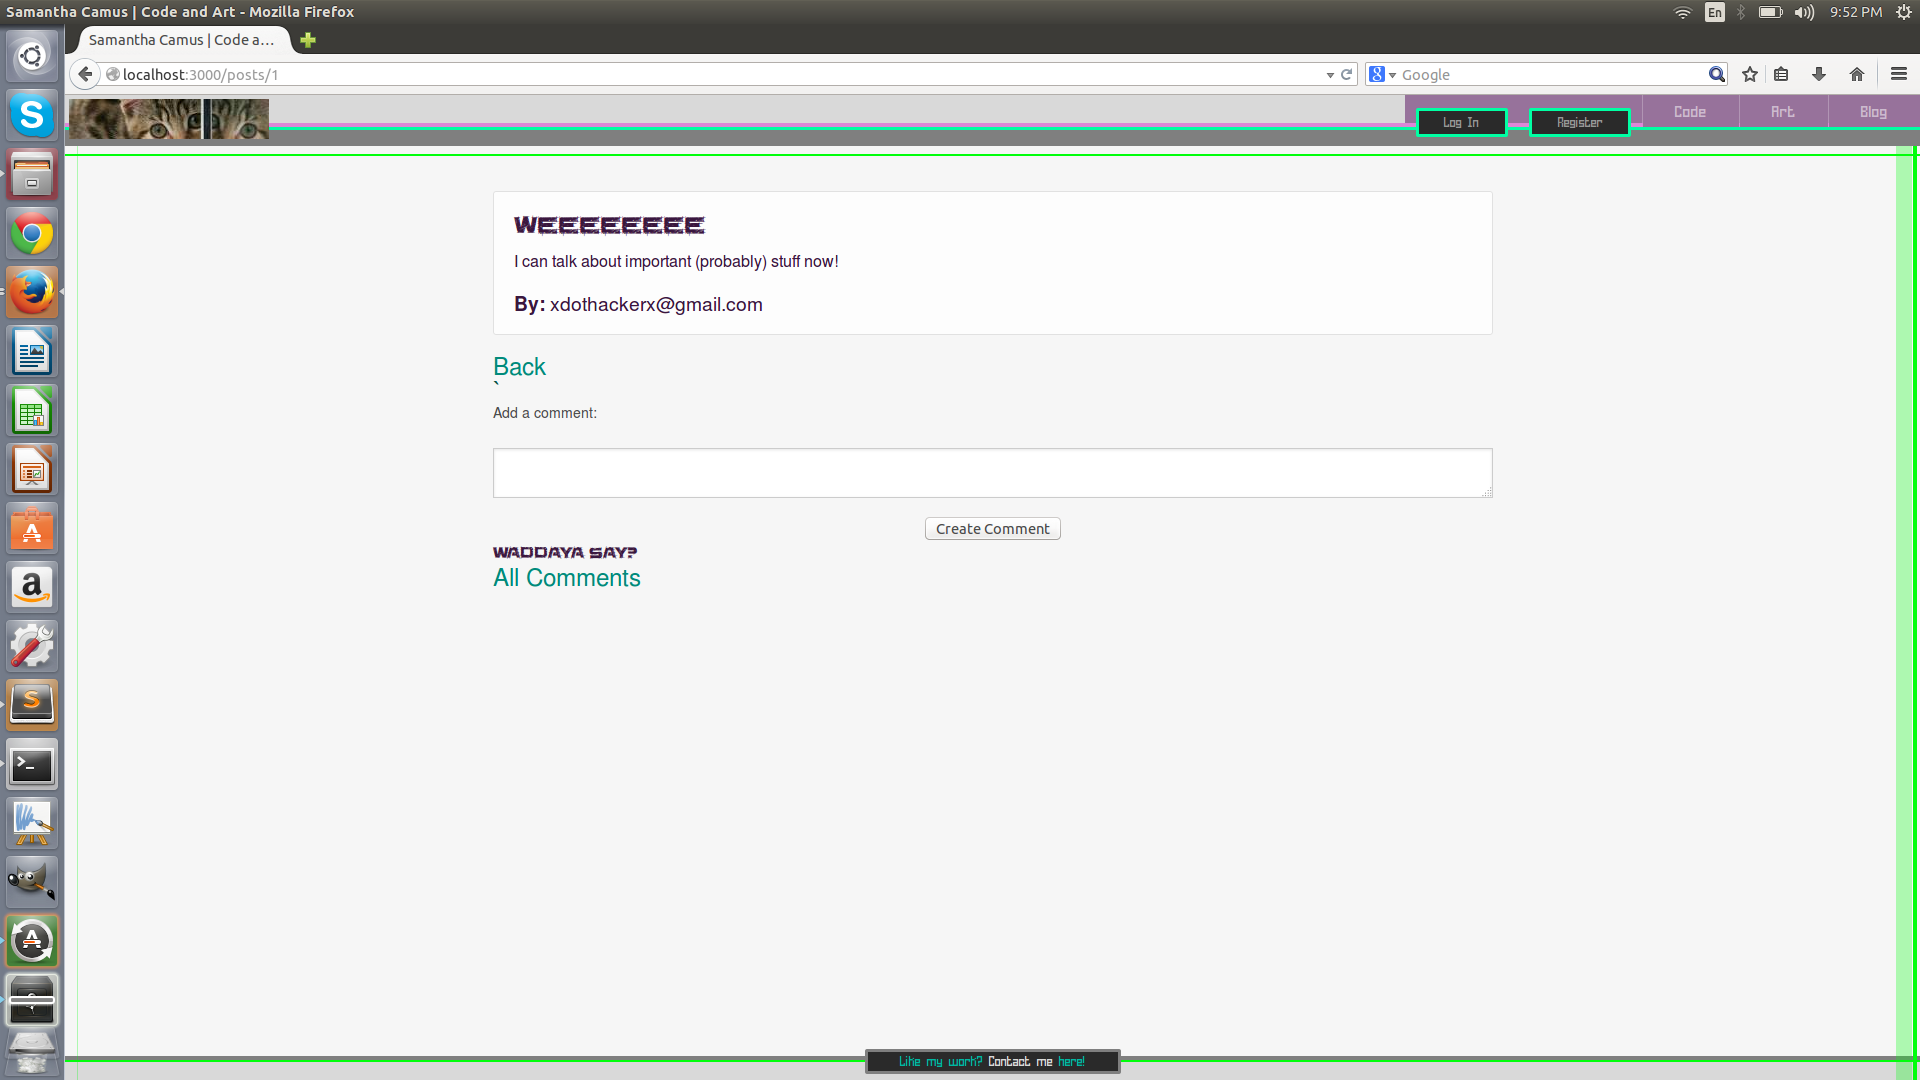Screen dimensions: 1920x1080
Task: Click the Log In button
Action: tap(1461, 122)
